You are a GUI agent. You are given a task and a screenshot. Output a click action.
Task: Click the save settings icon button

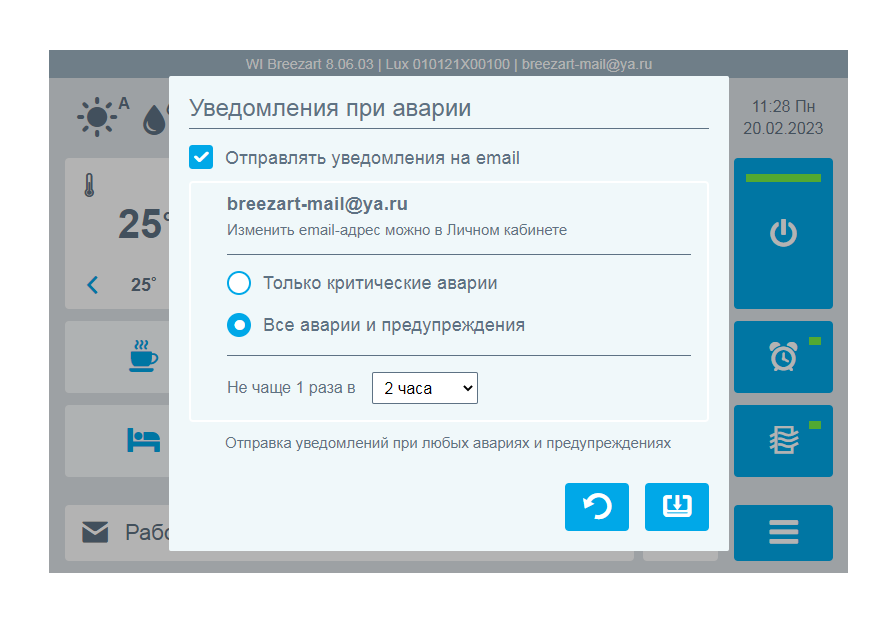tap(677, 507)
